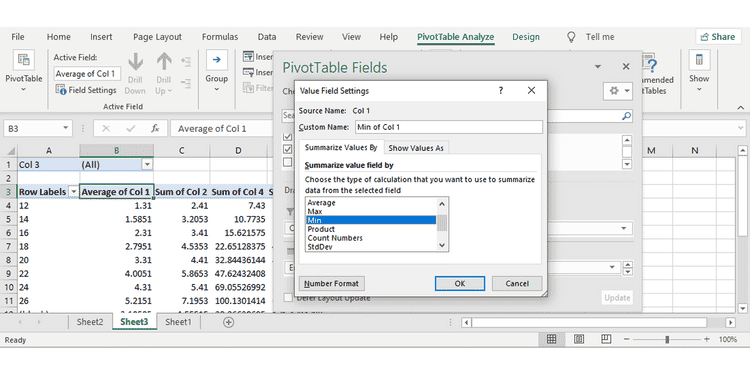Click the OK button in Value Field Settings
Viewport: 750px width, 375px height.
point(460,283)
